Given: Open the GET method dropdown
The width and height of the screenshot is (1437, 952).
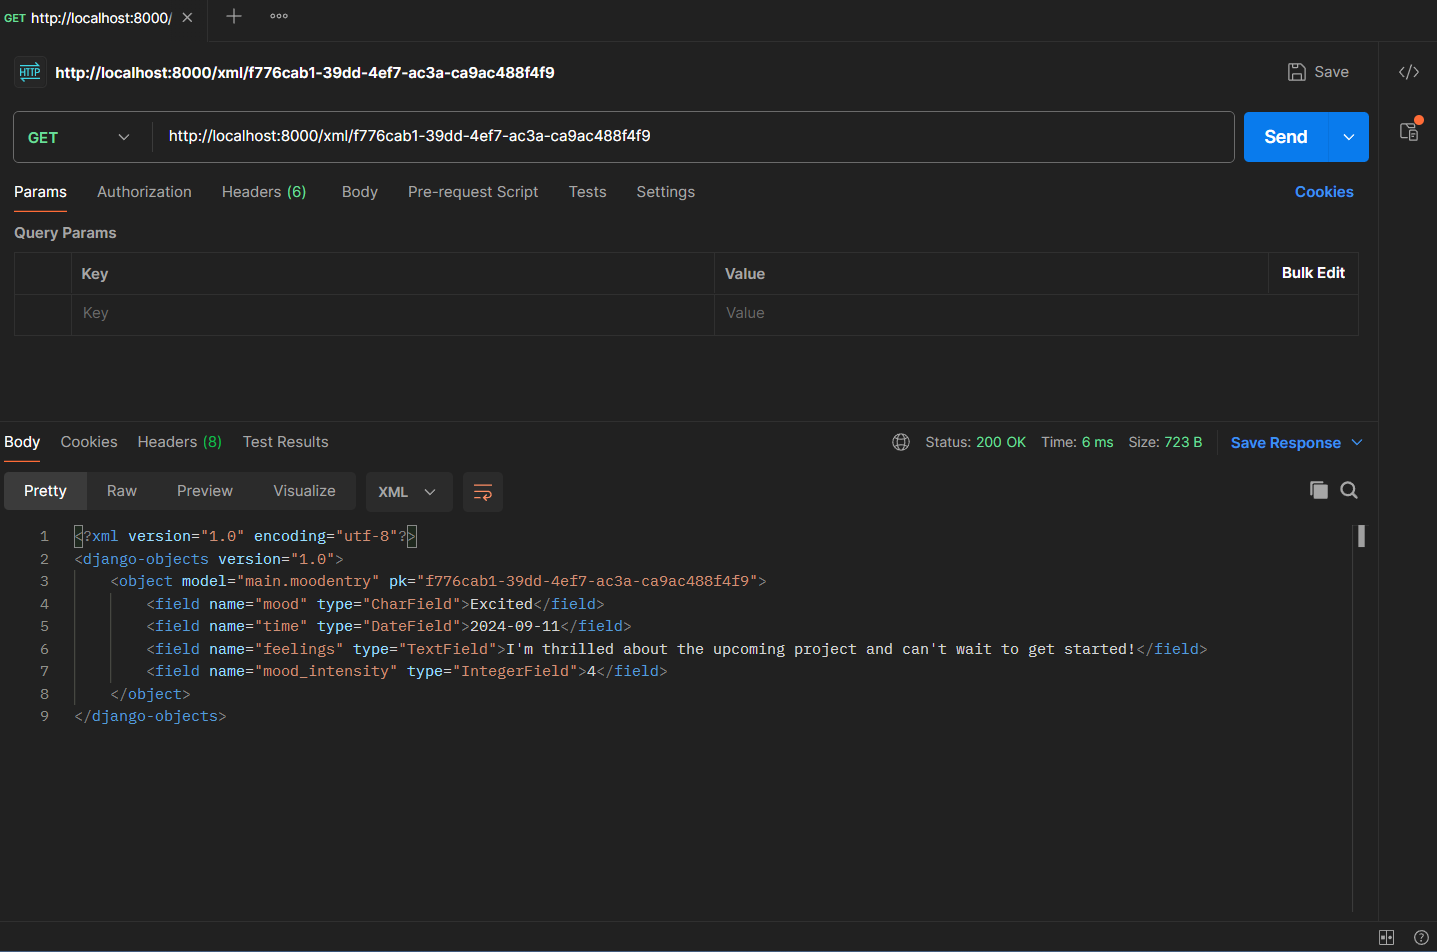Looking at the screenshot, I should pyautogui.click(x=80, y=137).
